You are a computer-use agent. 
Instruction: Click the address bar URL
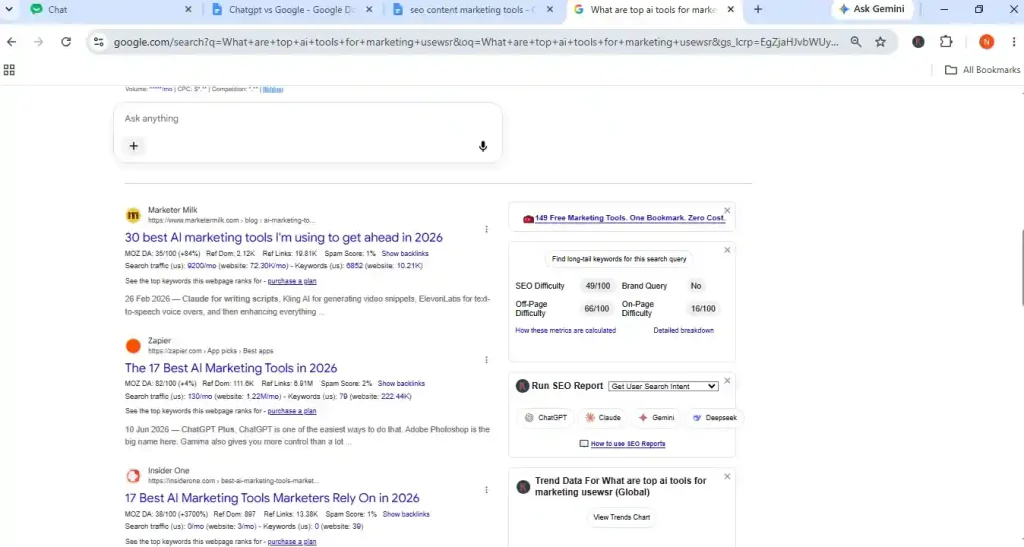pyautogui.click(x=475, y=42)
